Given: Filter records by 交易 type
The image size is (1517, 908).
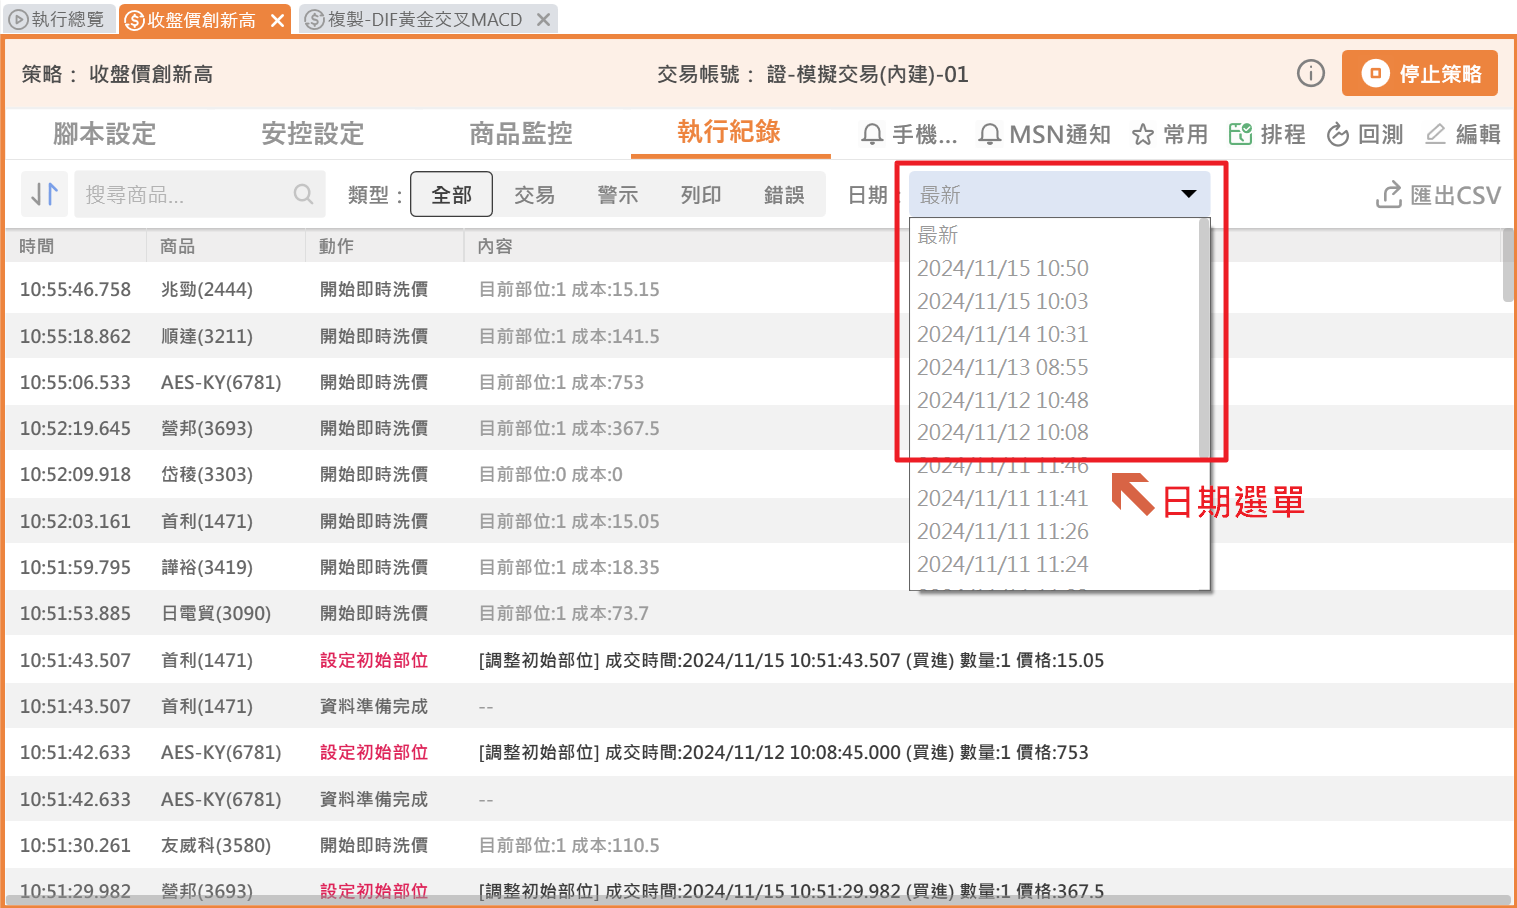Looking at the screenshot, I should 534,194.
